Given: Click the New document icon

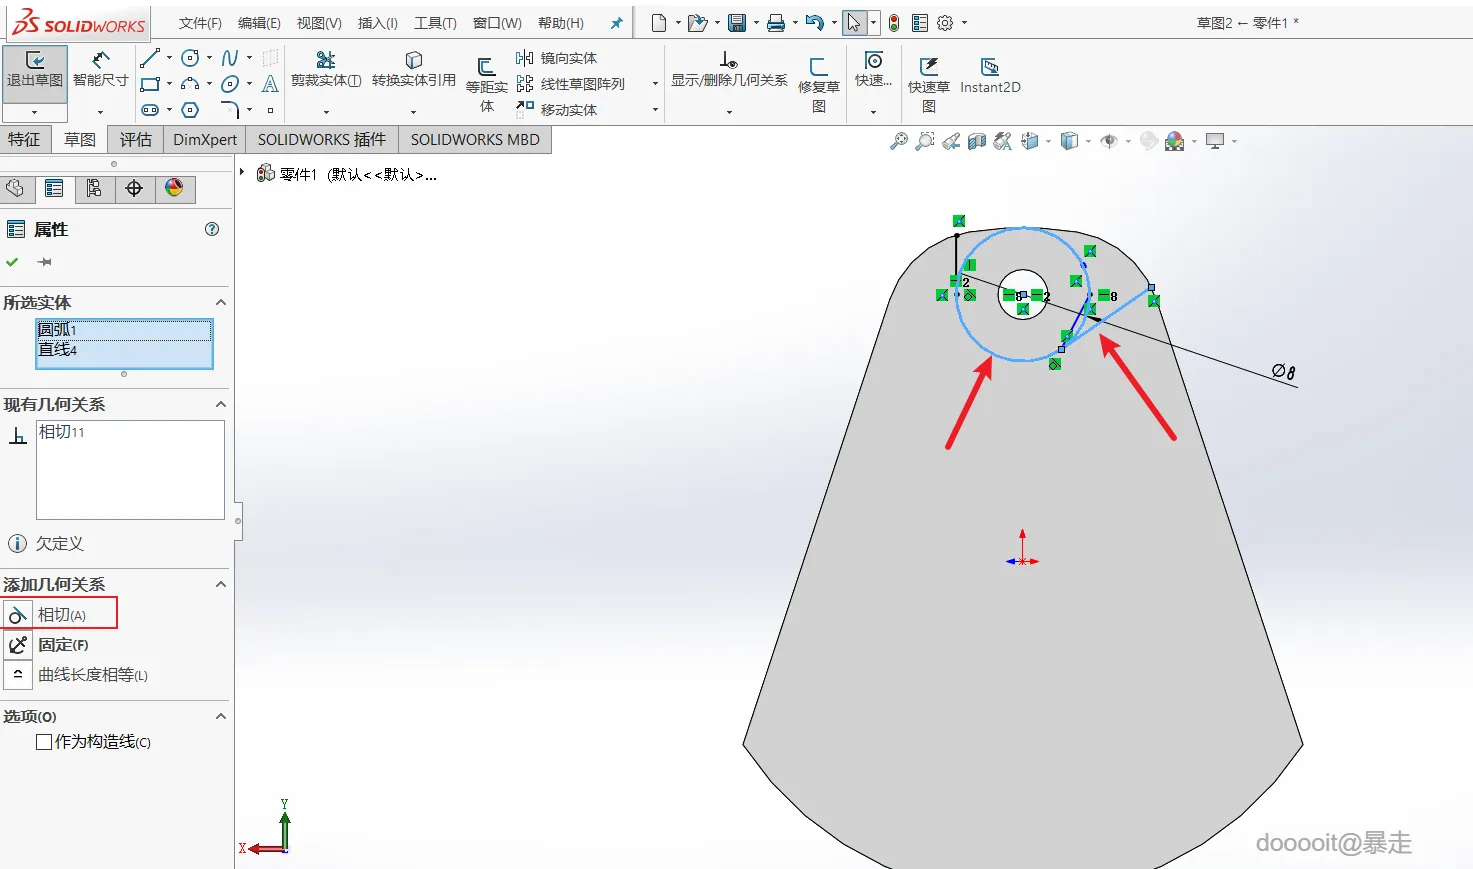Looking at the screenshot, I should click(x=659, y=23).
